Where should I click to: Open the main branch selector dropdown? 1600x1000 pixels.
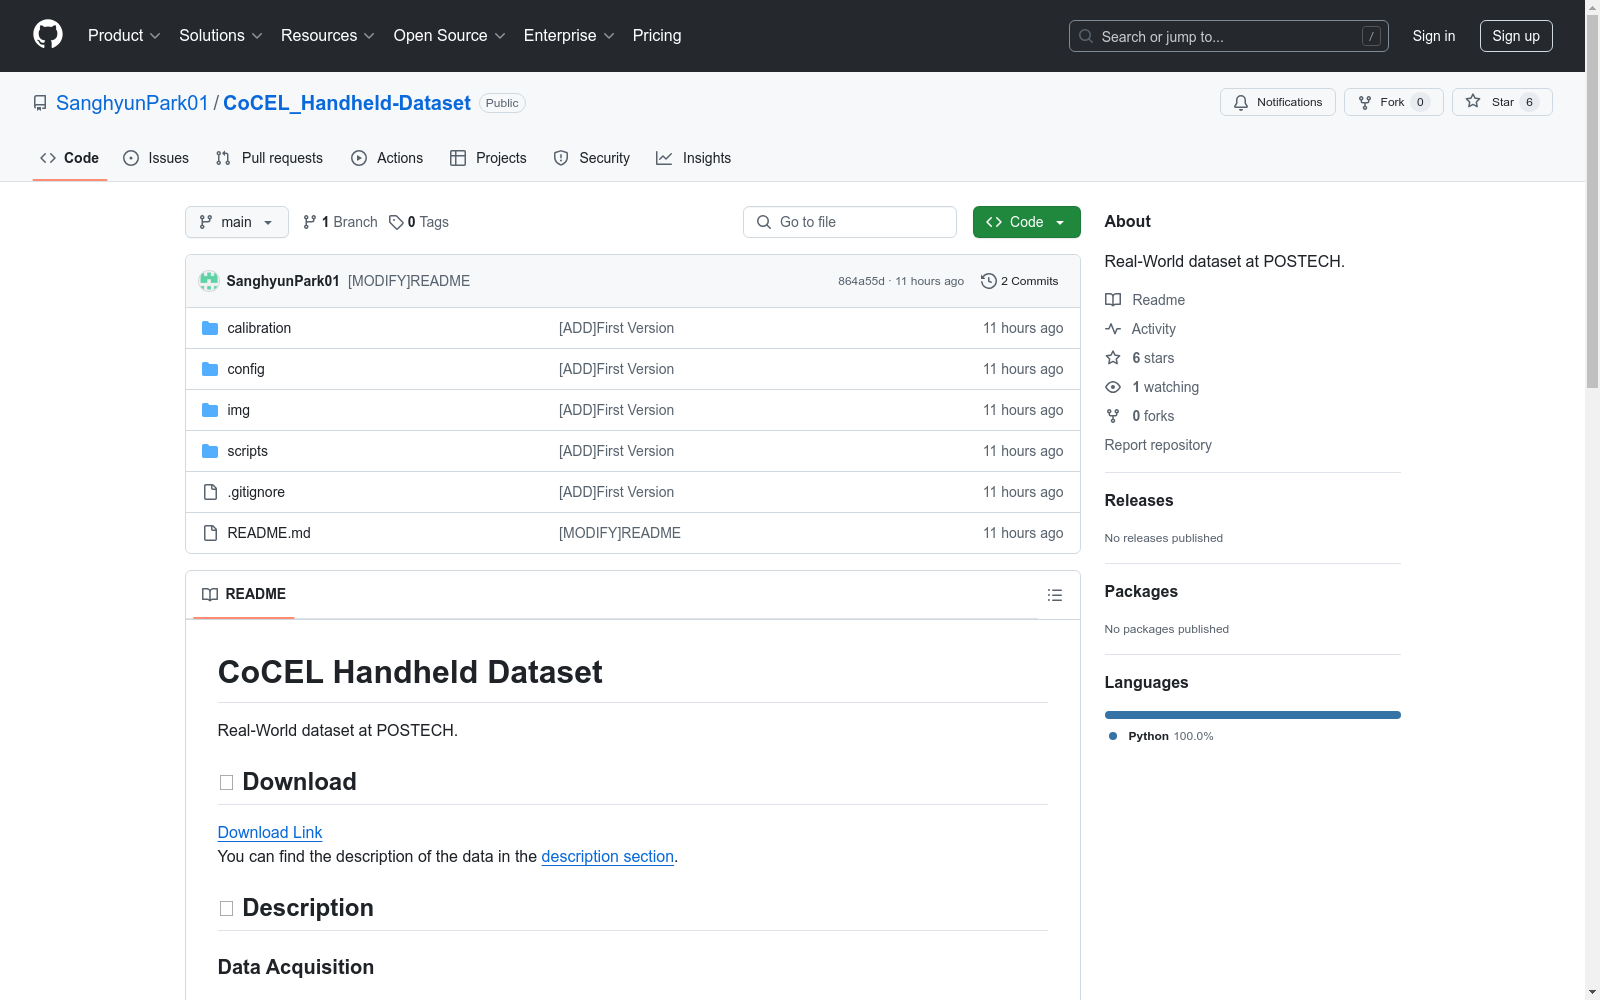point(237,222)
